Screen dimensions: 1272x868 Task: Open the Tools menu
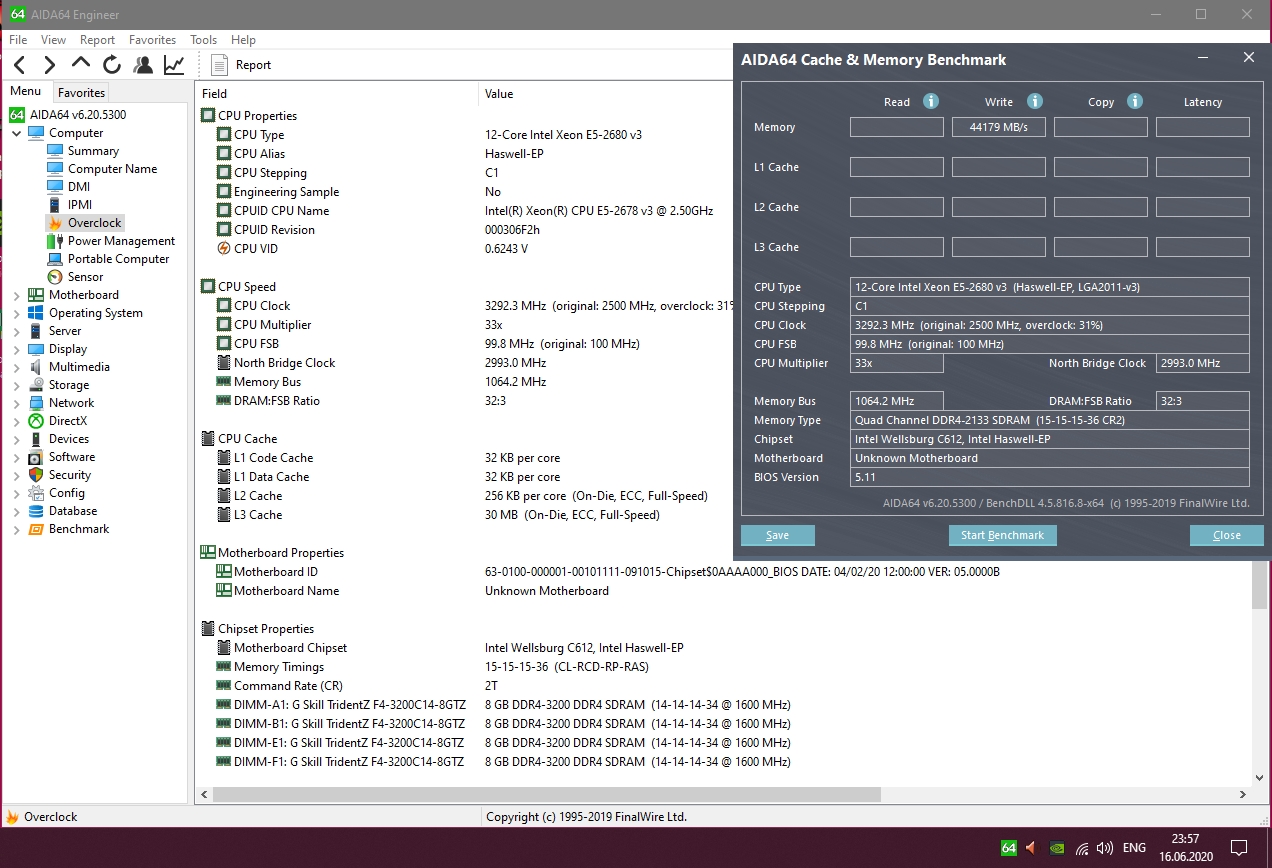(203, 40)
